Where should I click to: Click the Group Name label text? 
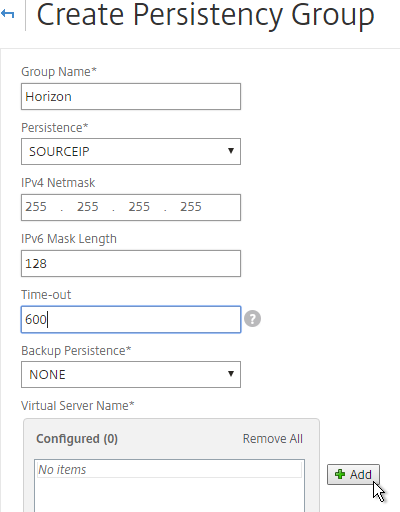(x=59, y=72)
